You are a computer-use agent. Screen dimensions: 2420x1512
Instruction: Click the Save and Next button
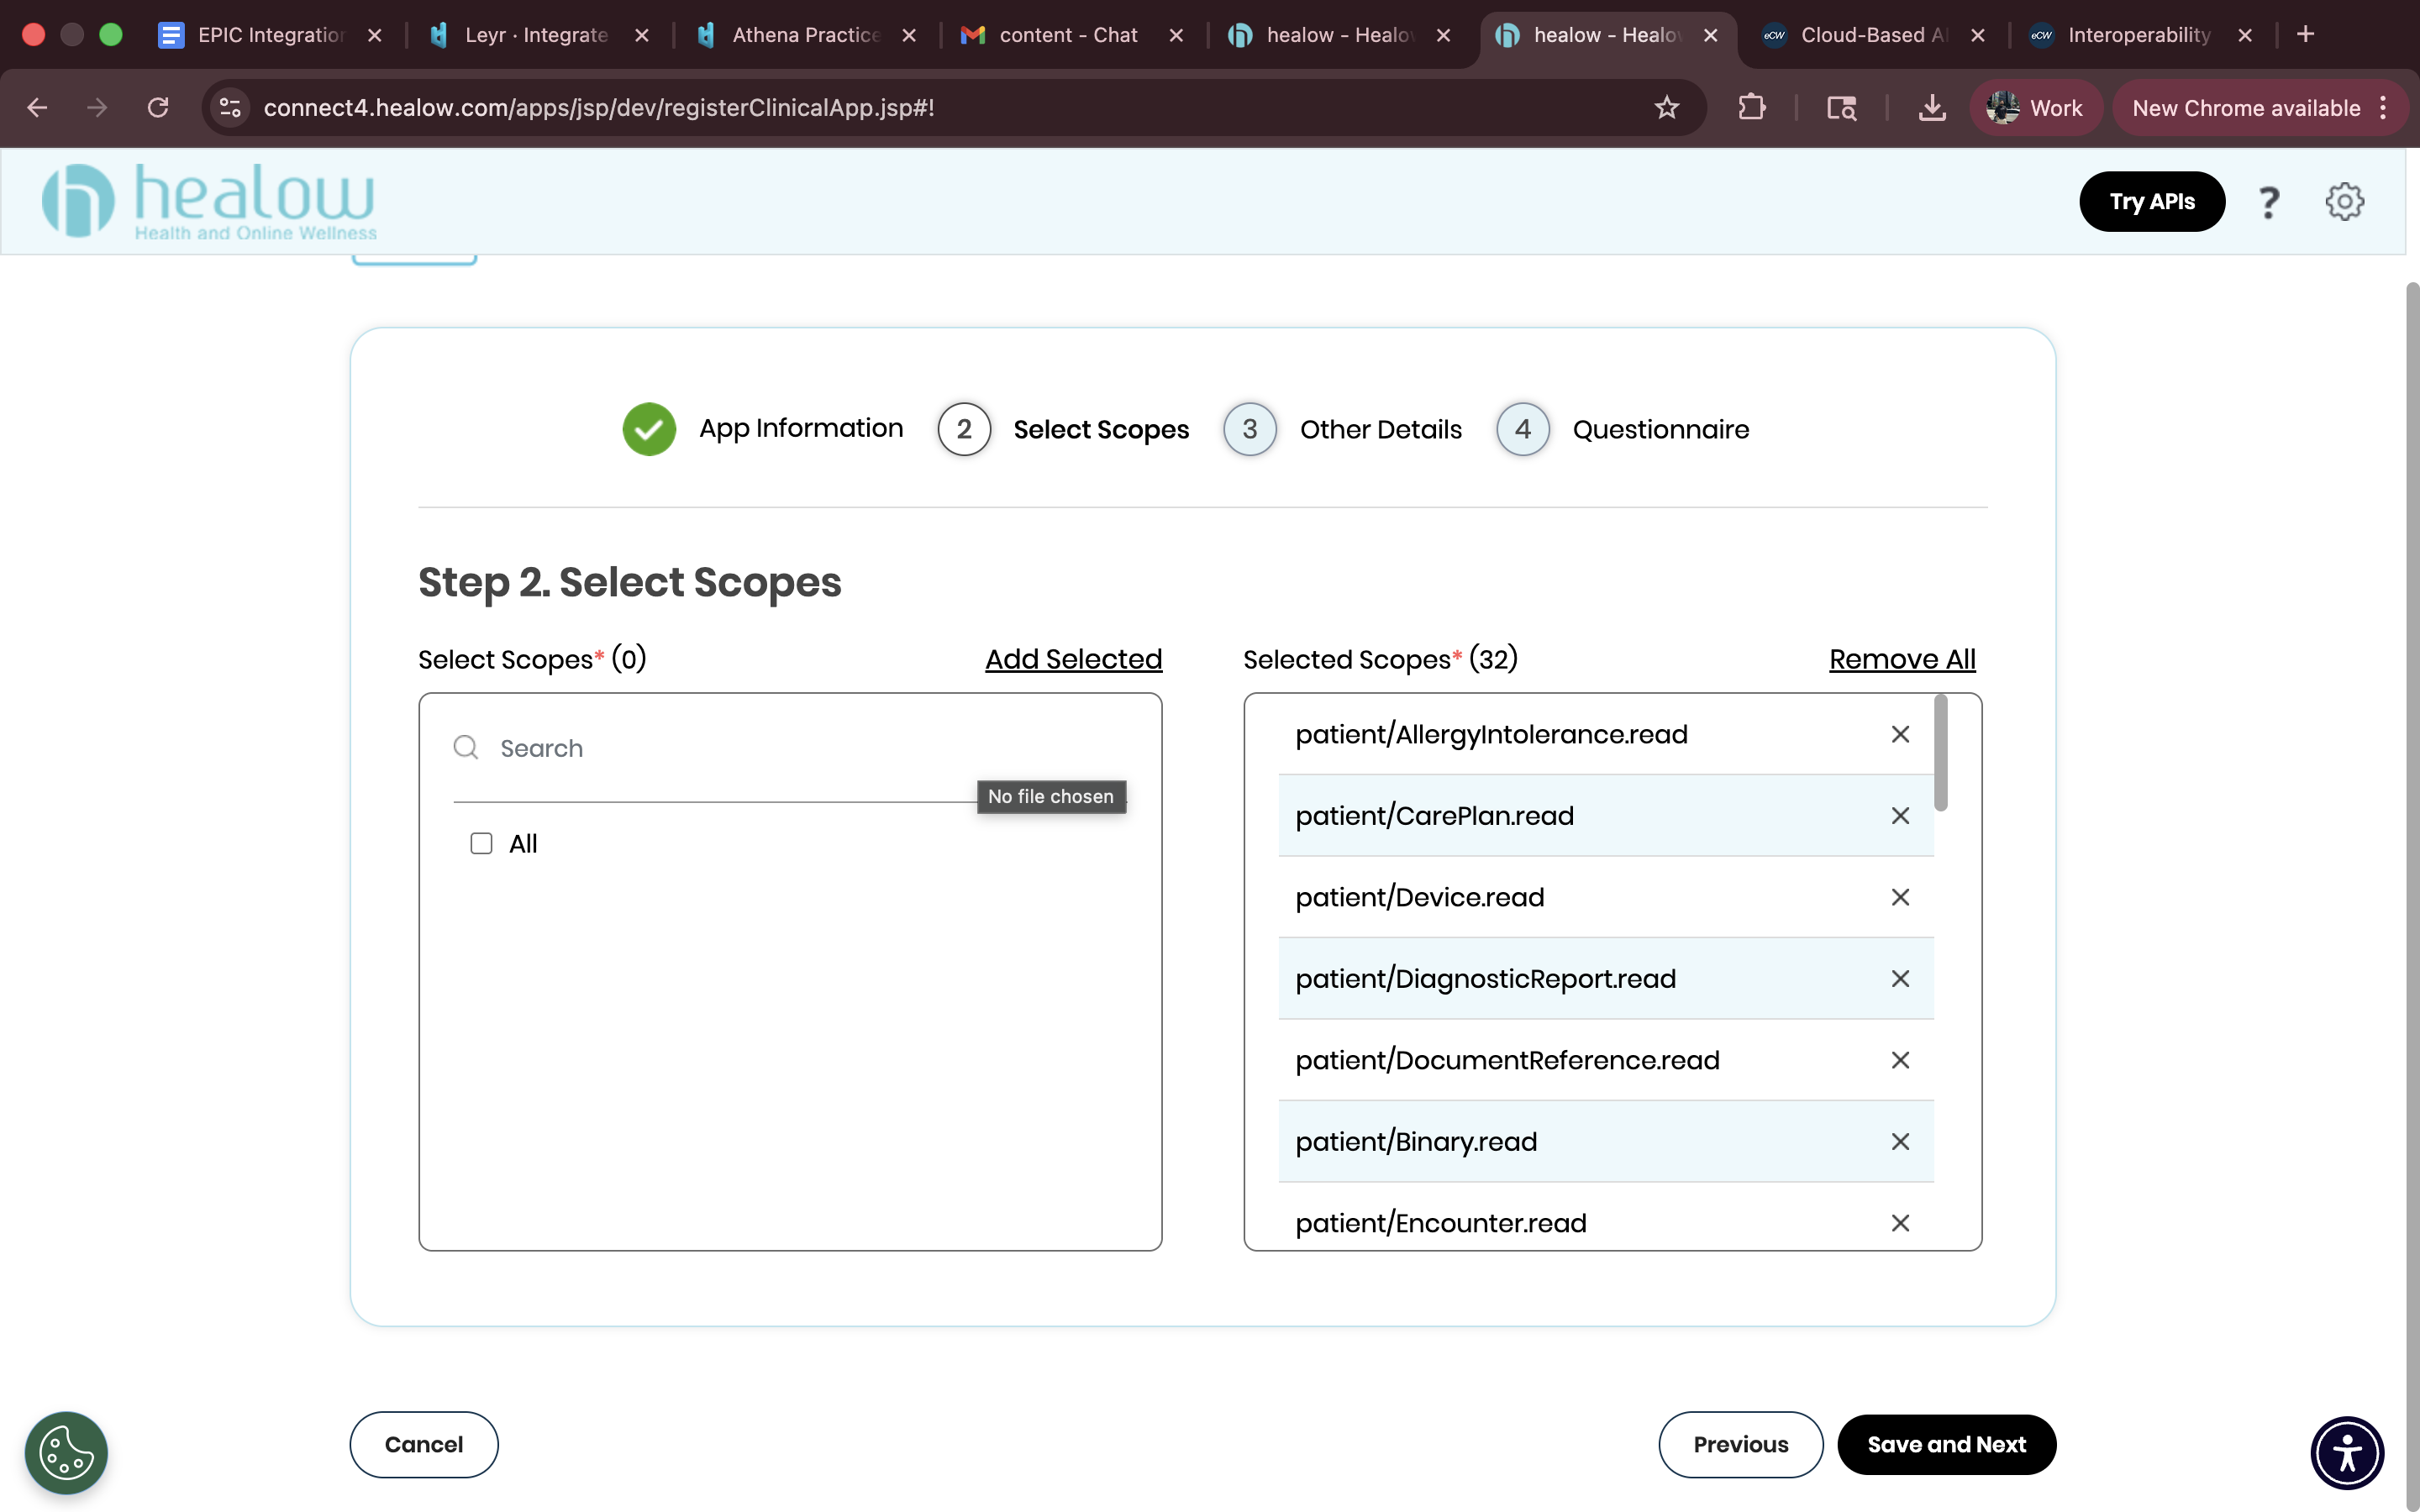click(x=1946, y=1444)
